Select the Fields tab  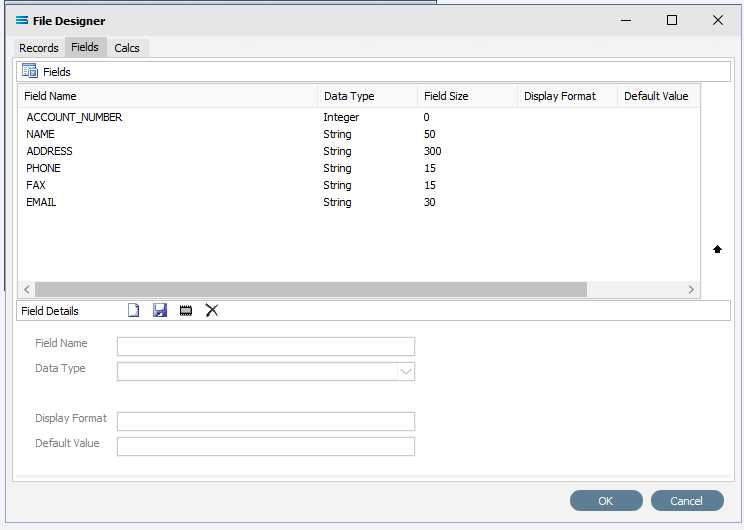(85, 47)
